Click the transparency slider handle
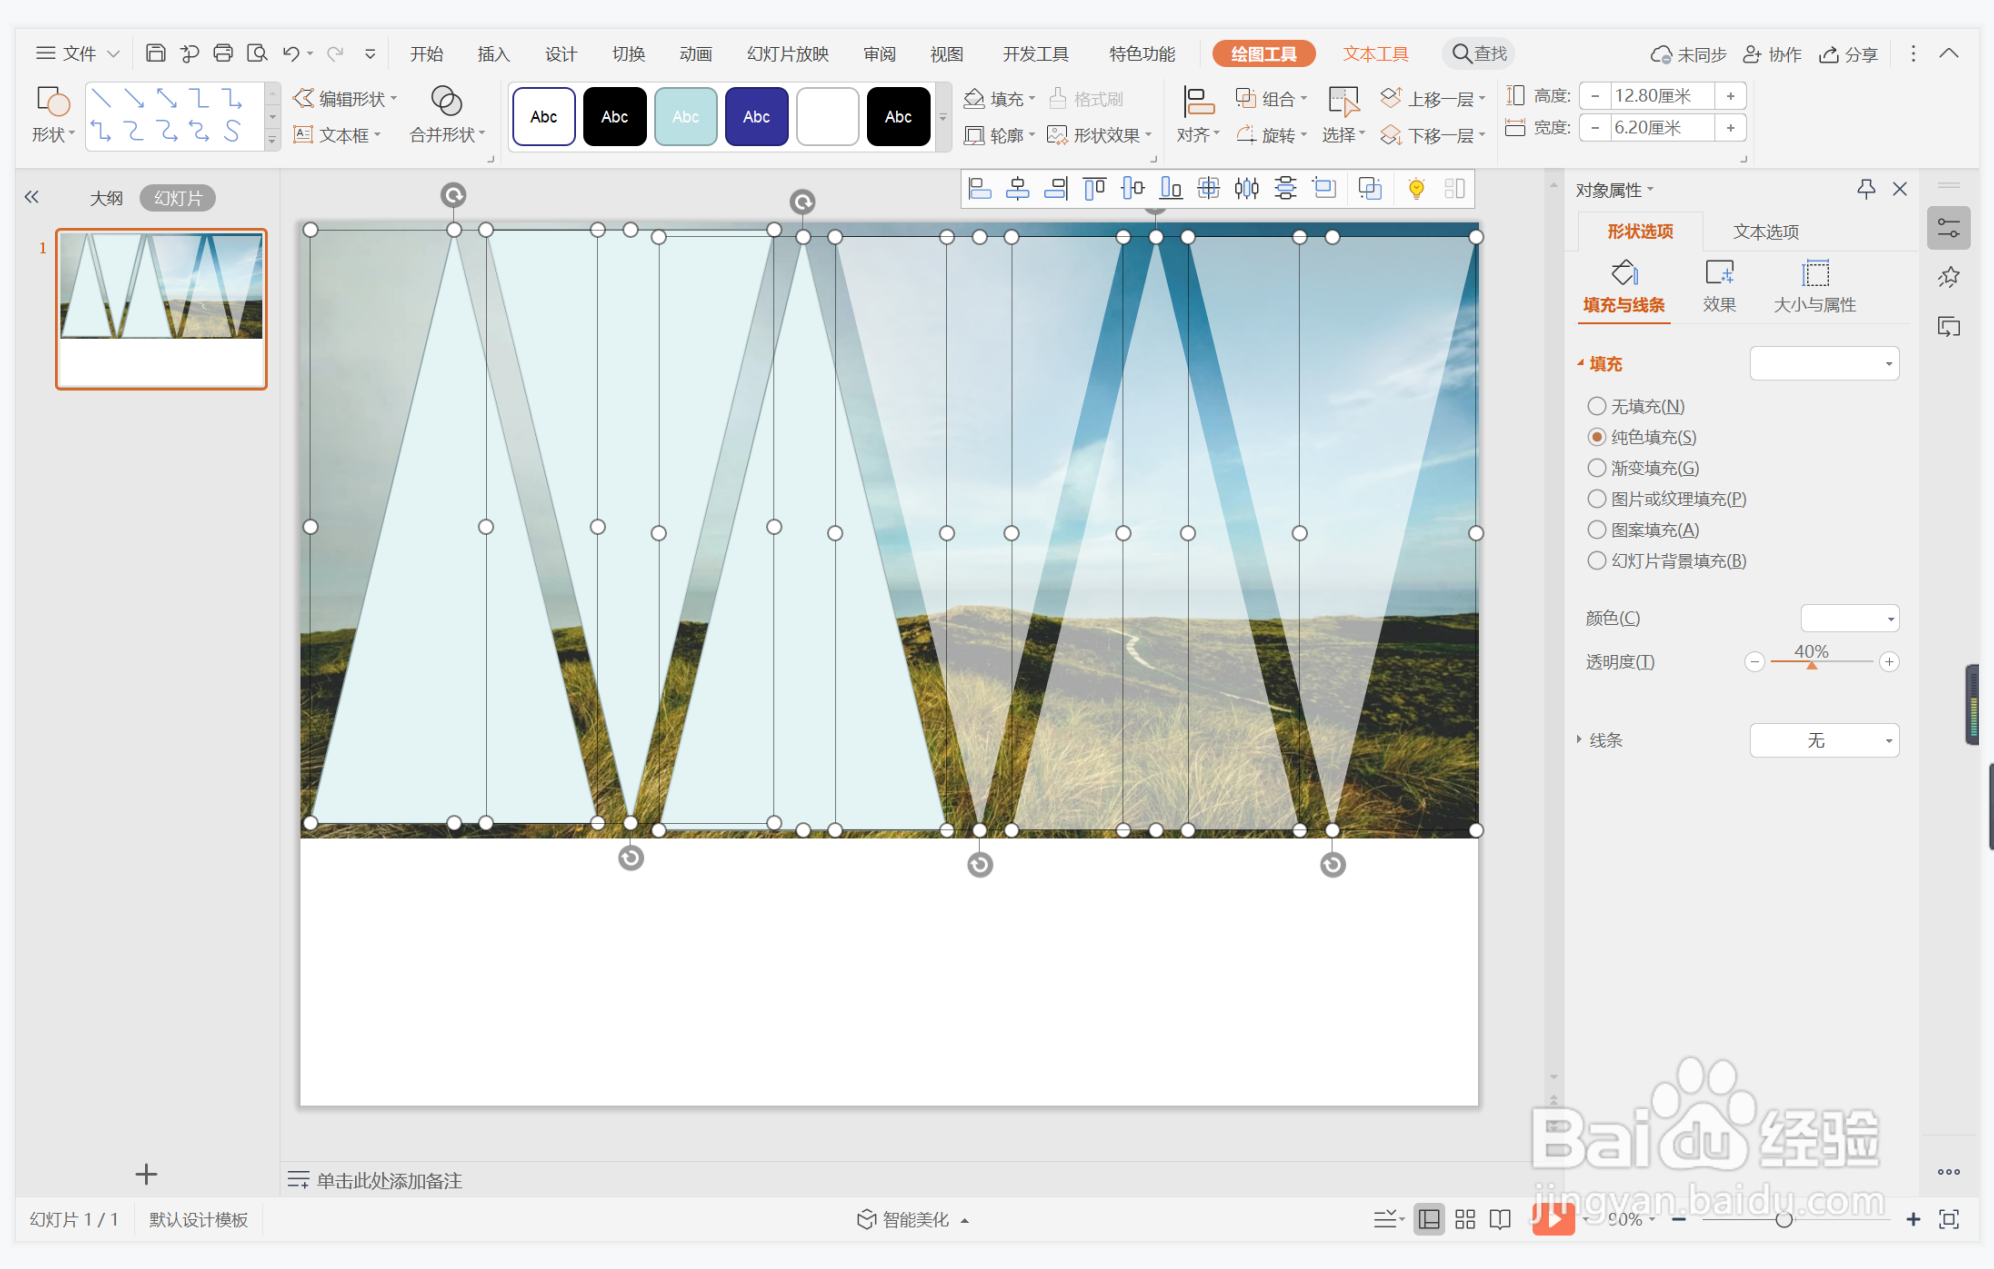This screenshot has width=1994, height=1269. 1811,665
